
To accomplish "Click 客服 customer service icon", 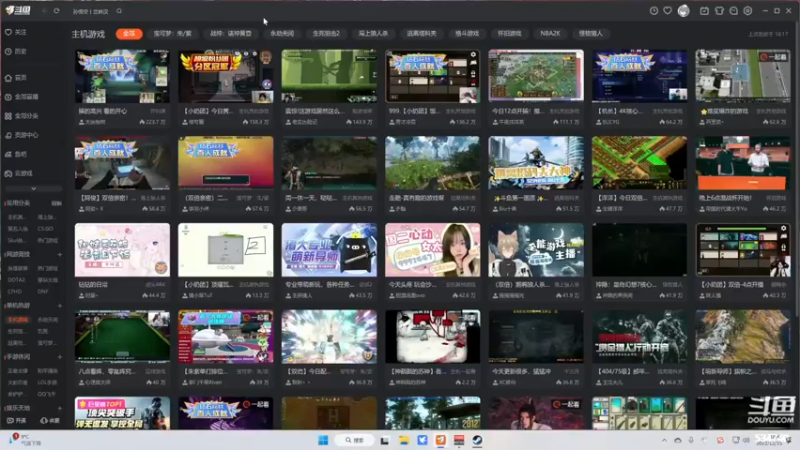I will pos(50,420).
